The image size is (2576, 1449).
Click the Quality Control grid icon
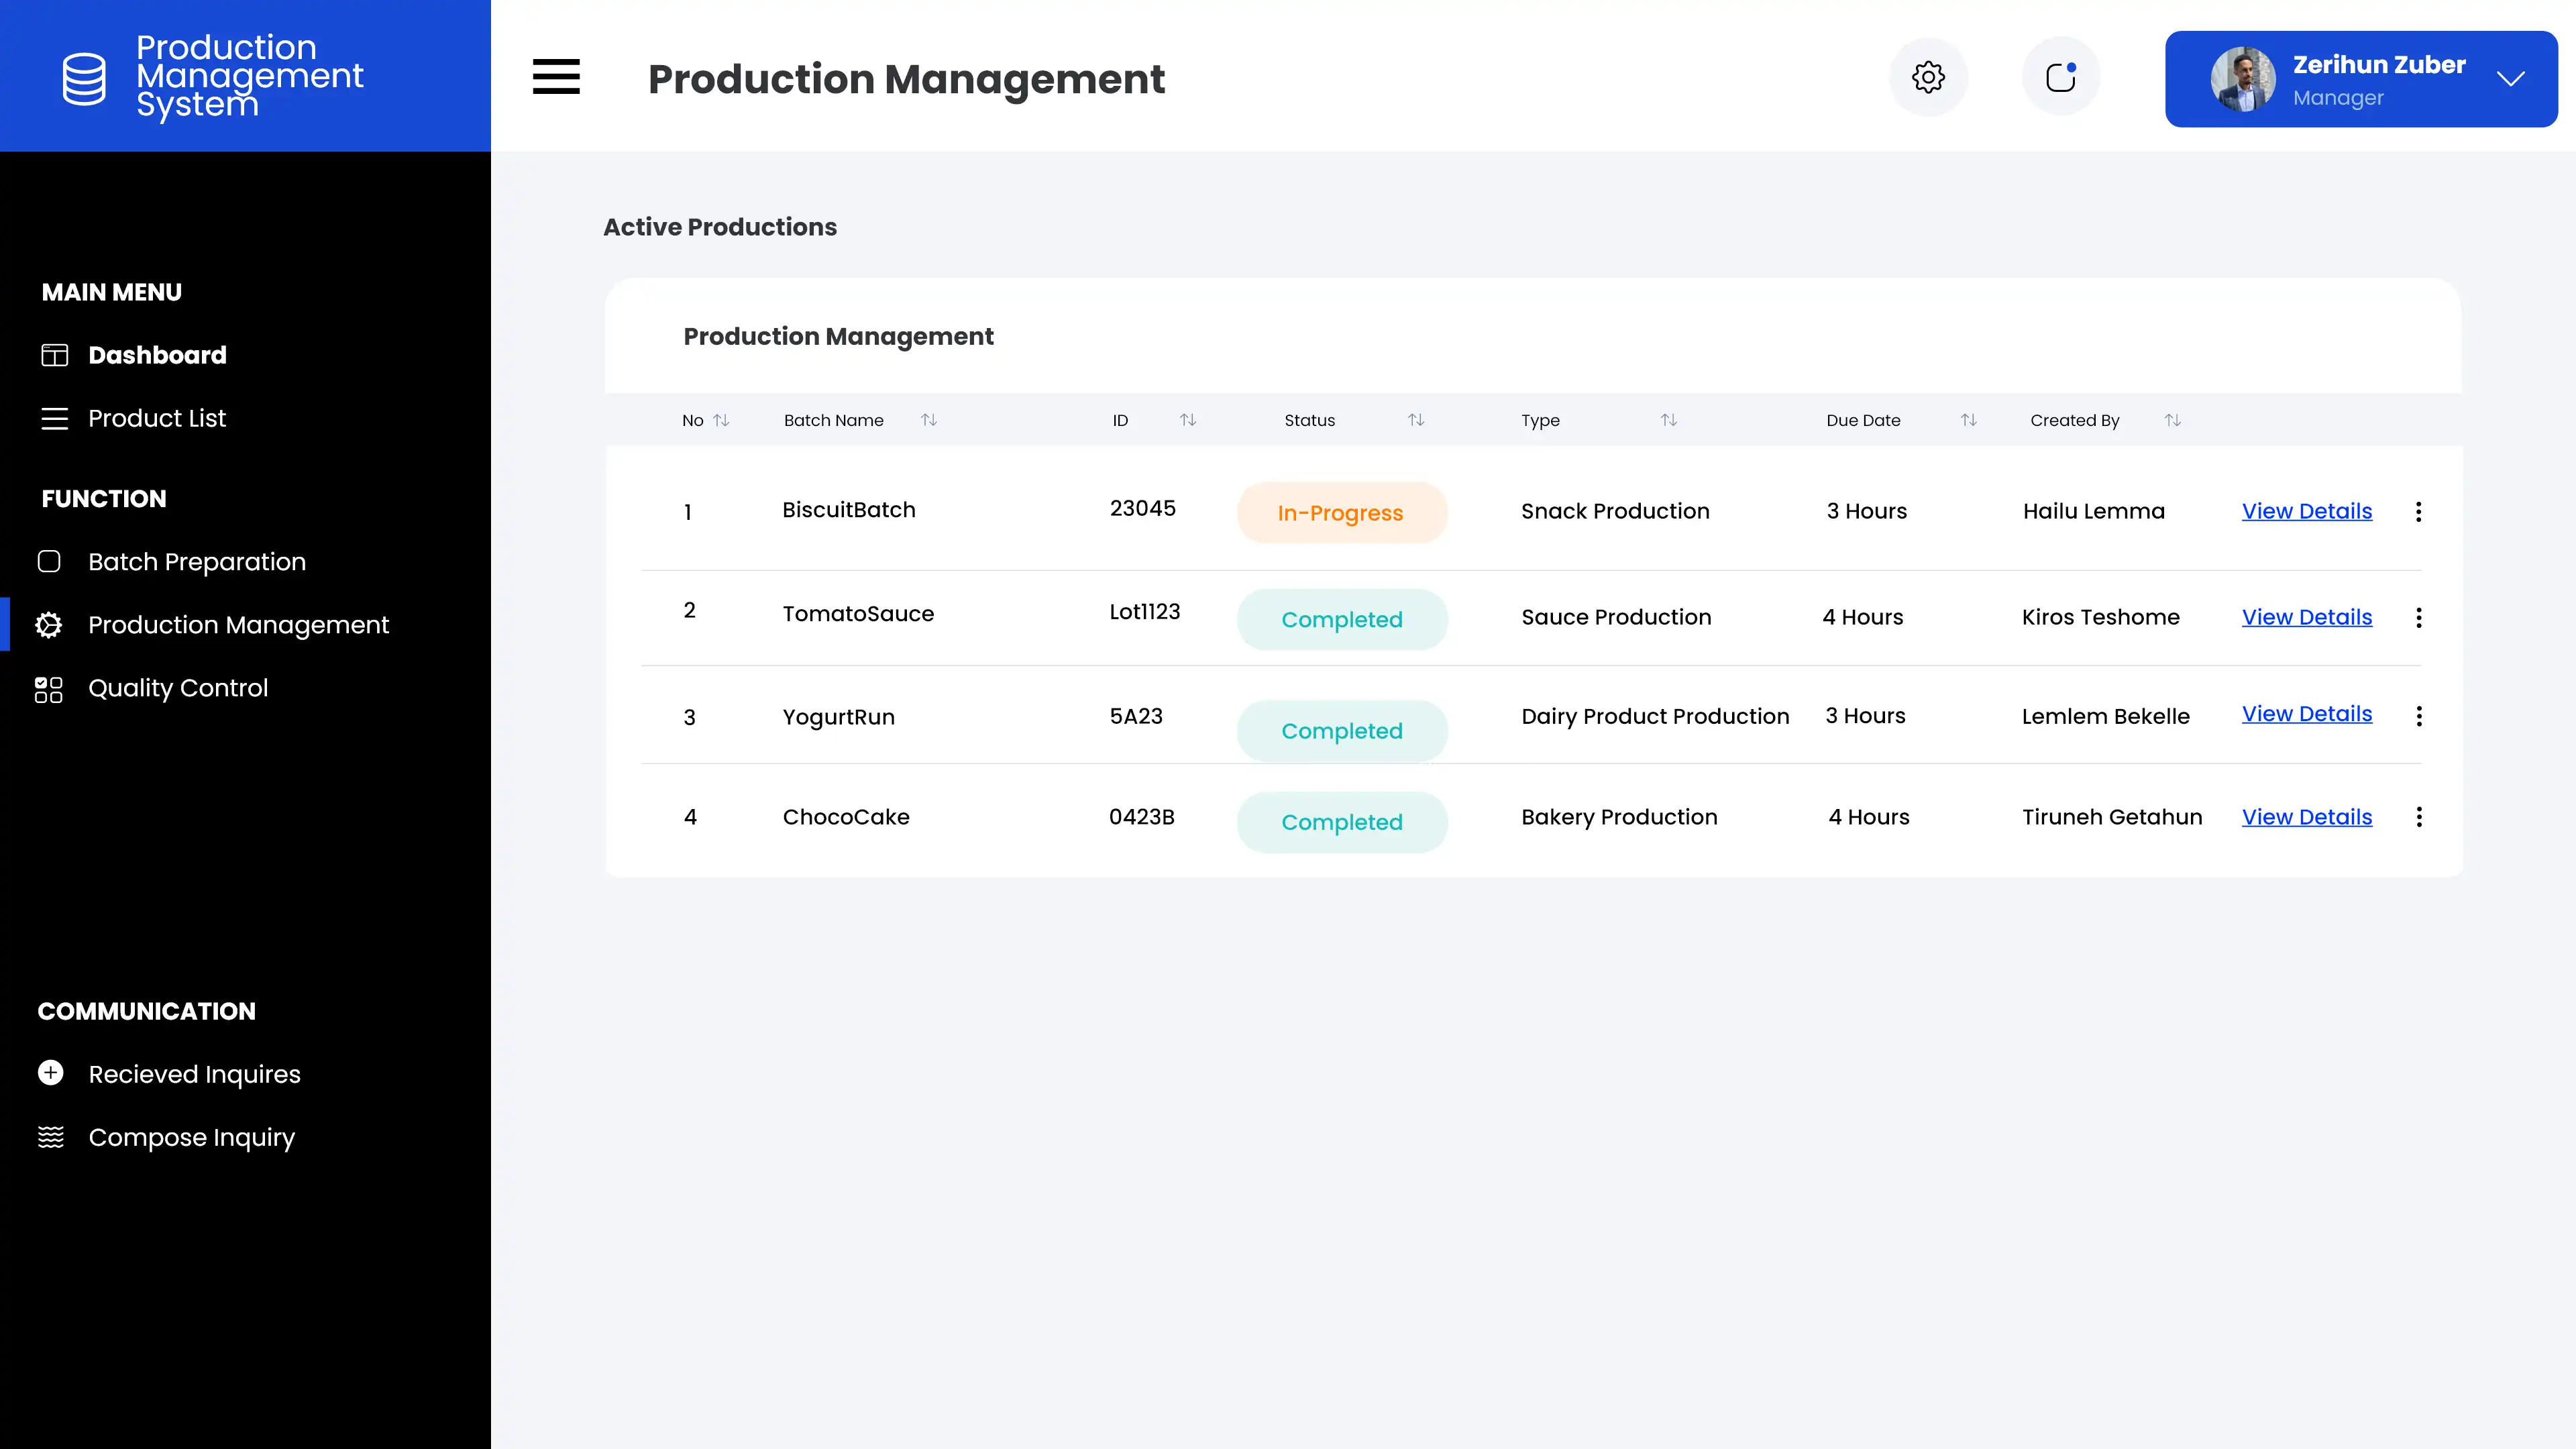49,689
